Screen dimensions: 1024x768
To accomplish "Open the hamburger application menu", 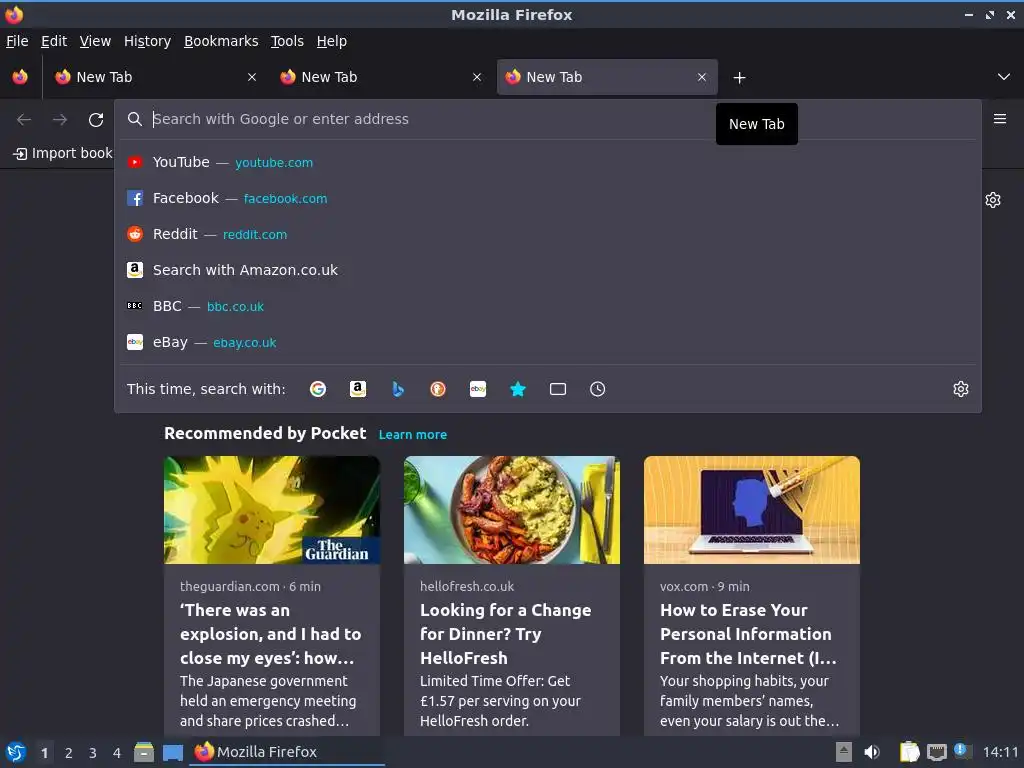I will click(1000, 119).
